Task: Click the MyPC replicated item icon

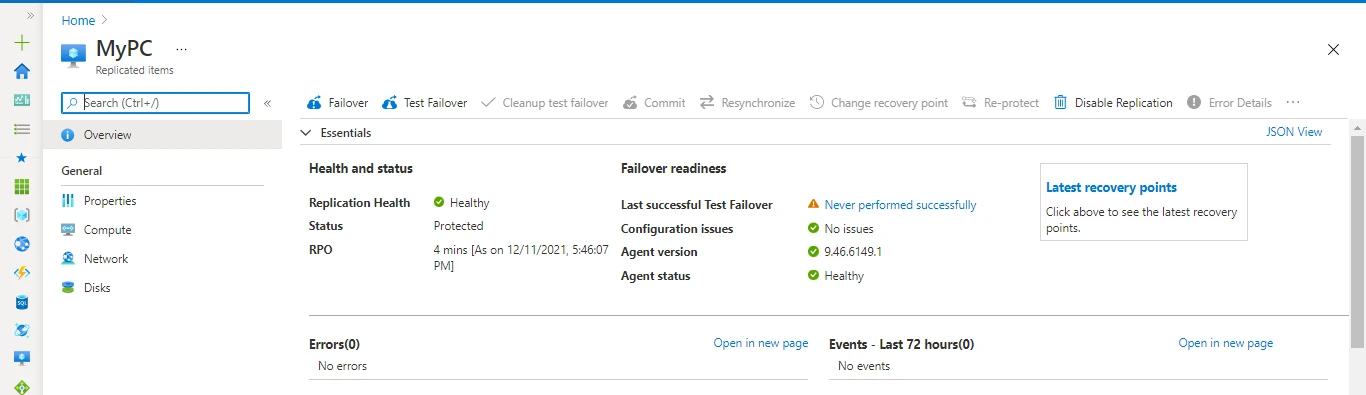Action: (73, 56)
